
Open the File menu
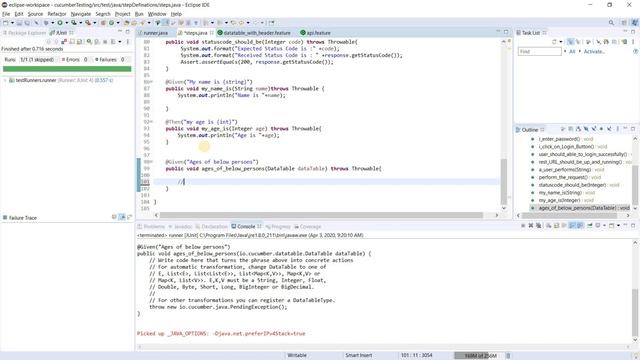[6, 14]
